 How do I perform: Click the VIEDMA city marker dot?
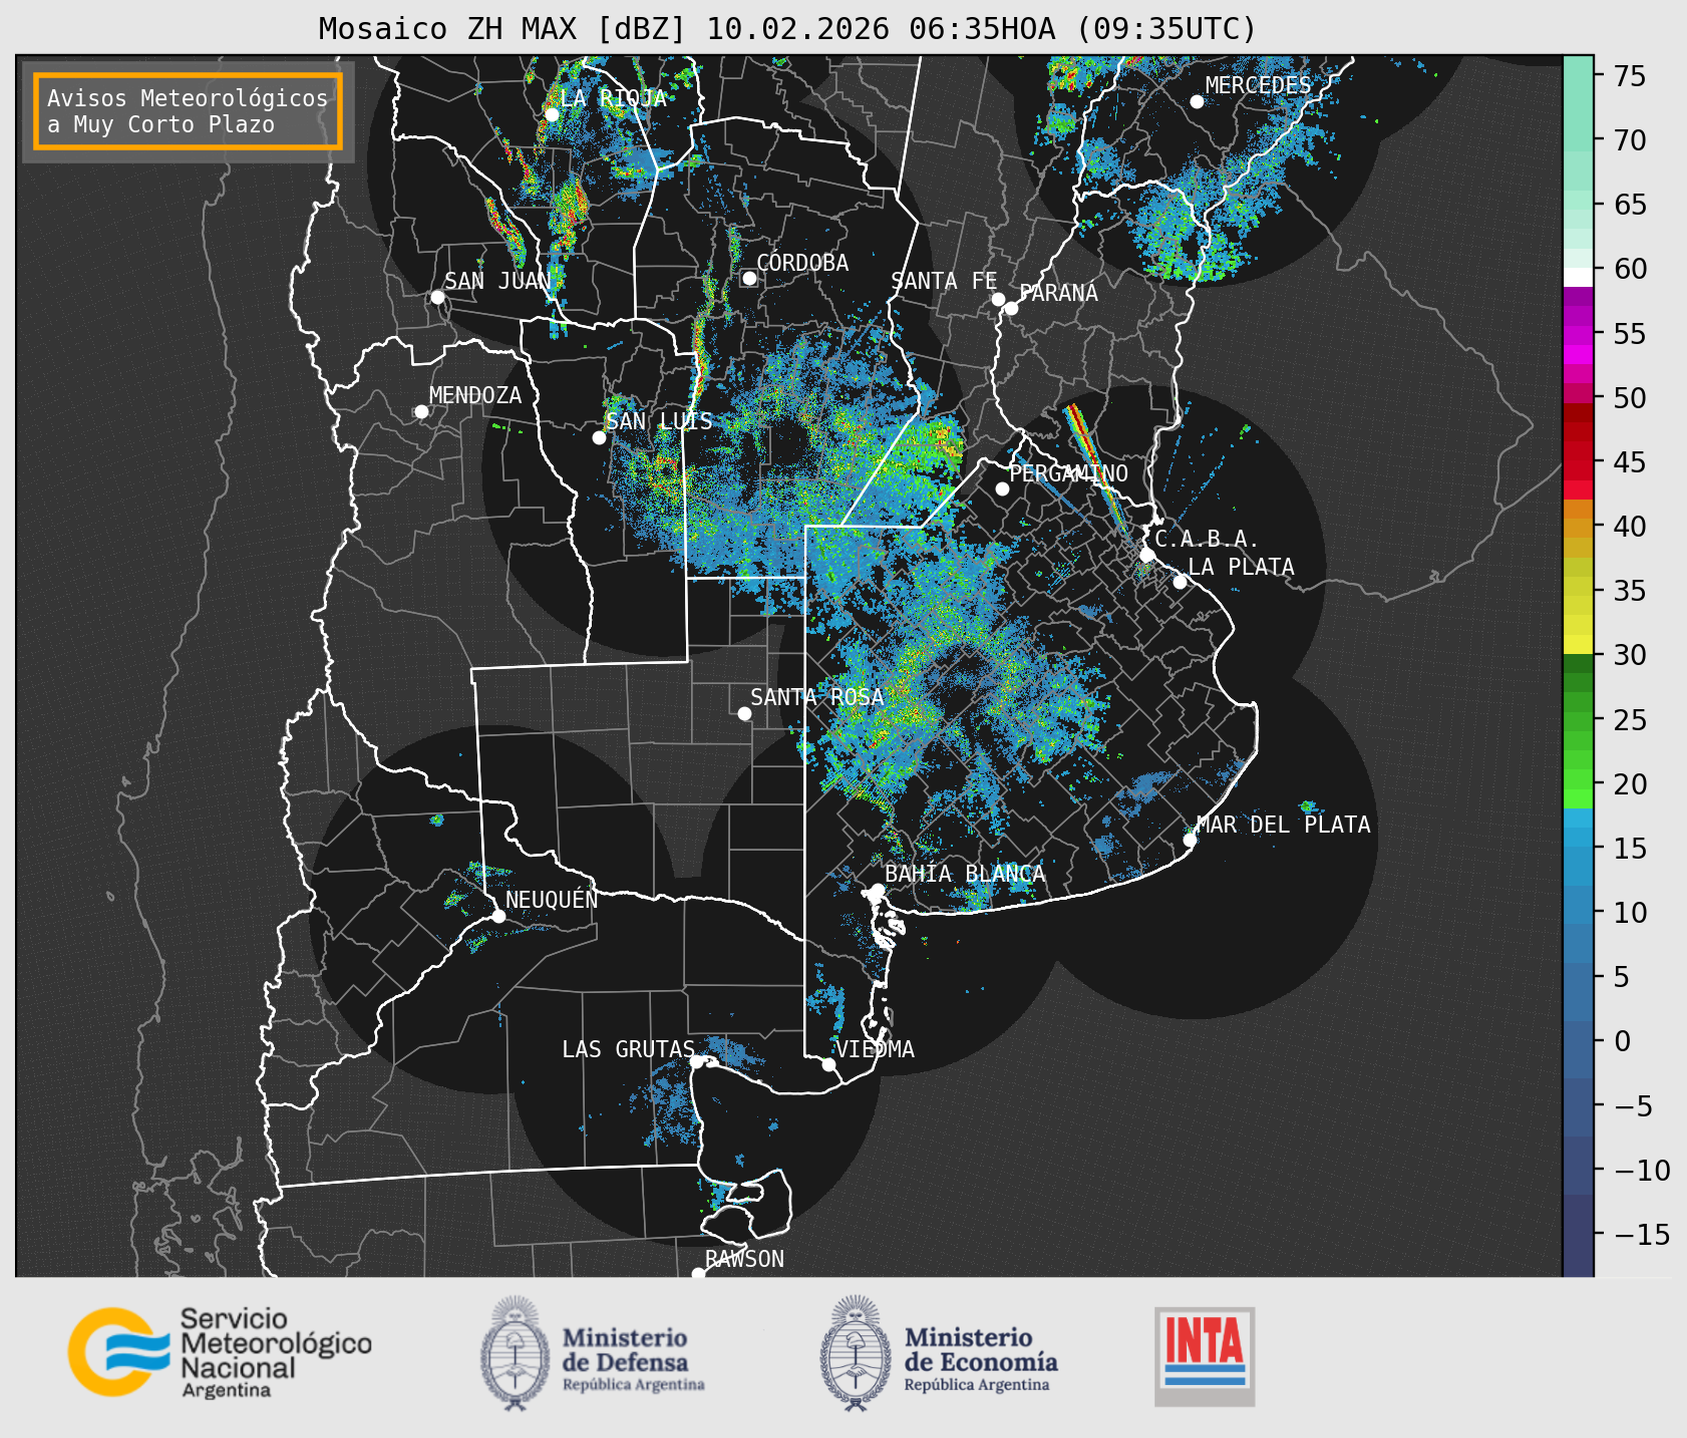pos(829,1064)
